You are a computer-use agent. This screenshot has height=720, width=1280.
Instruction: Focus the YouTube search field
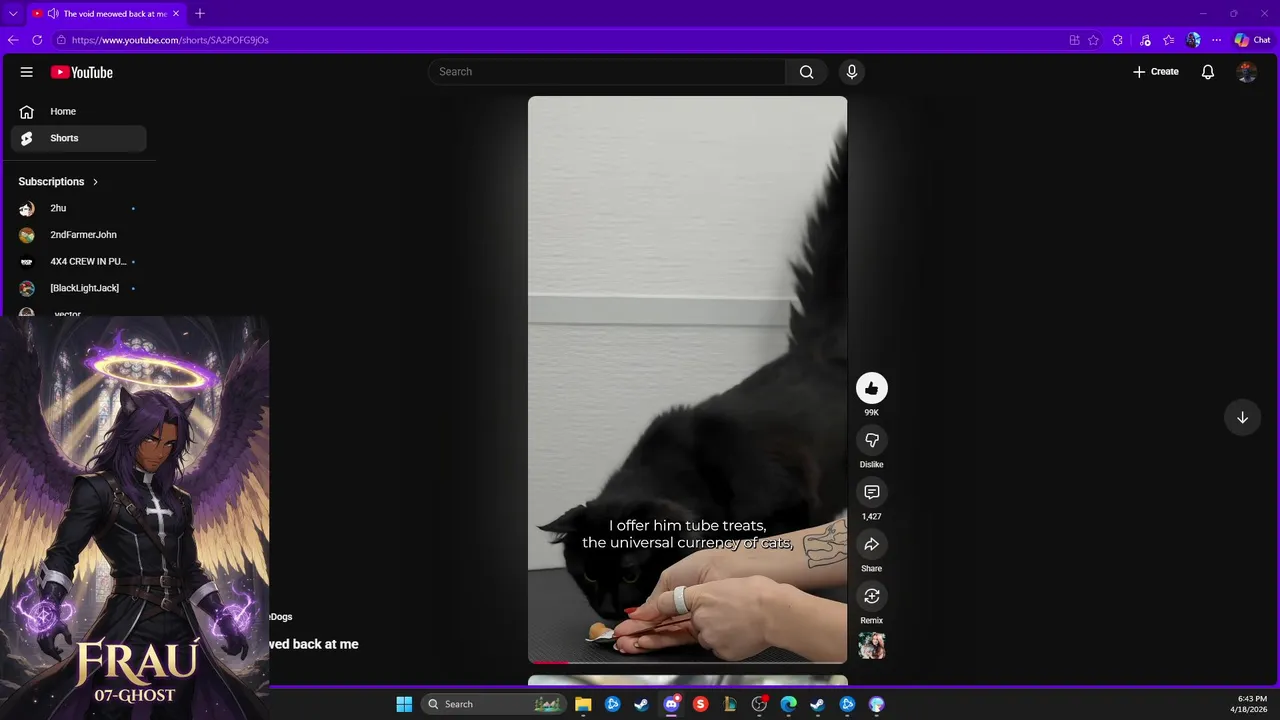click(x=607, y=72)
